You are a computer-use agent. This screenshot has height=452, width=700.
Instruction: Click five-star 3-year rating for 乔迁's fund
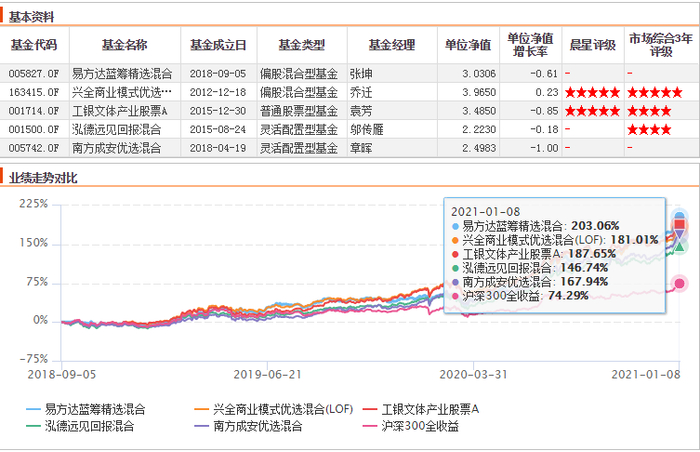(x=655, y=92)
